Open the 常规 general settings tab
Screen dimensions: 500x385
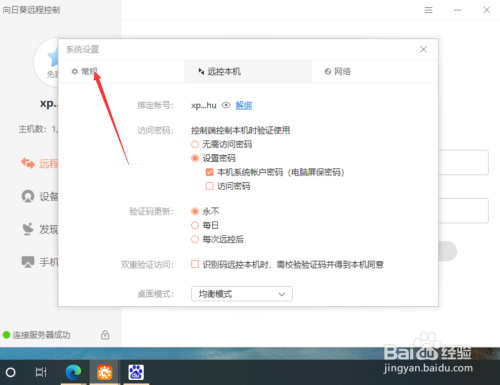[121, 71]
